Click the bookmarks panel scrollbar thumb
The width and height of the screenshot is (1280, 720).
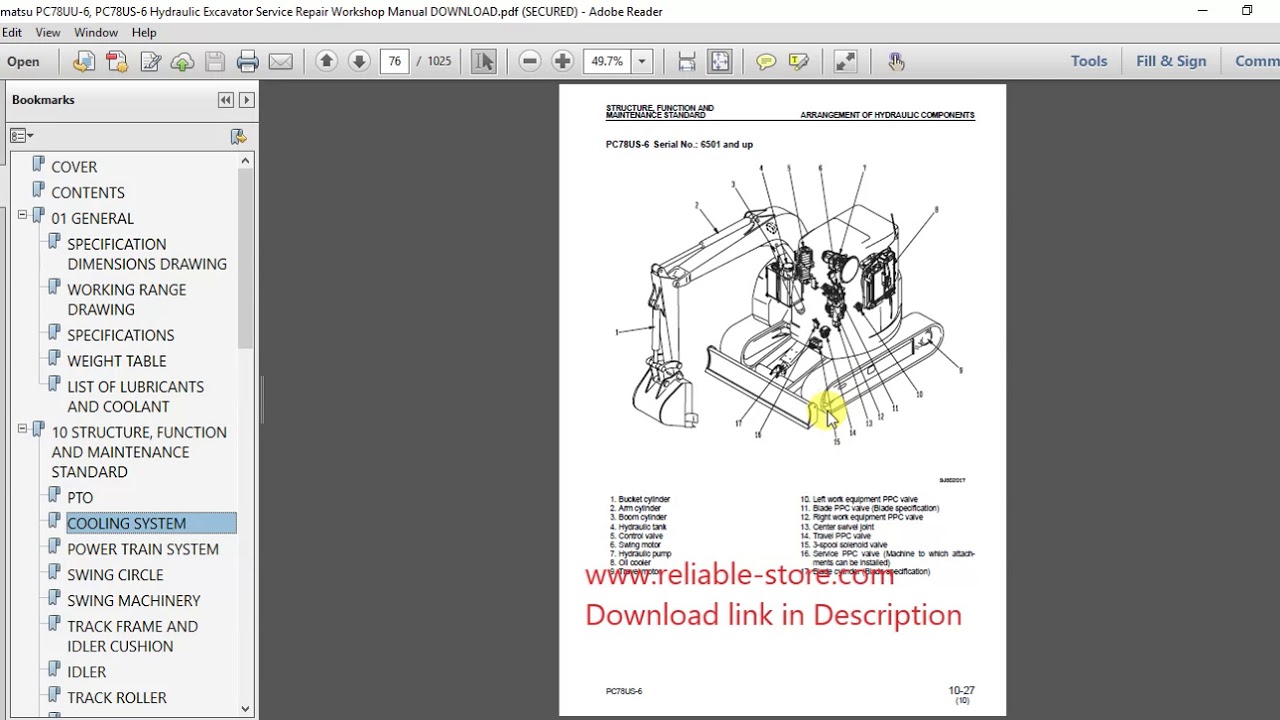[246, 258]
